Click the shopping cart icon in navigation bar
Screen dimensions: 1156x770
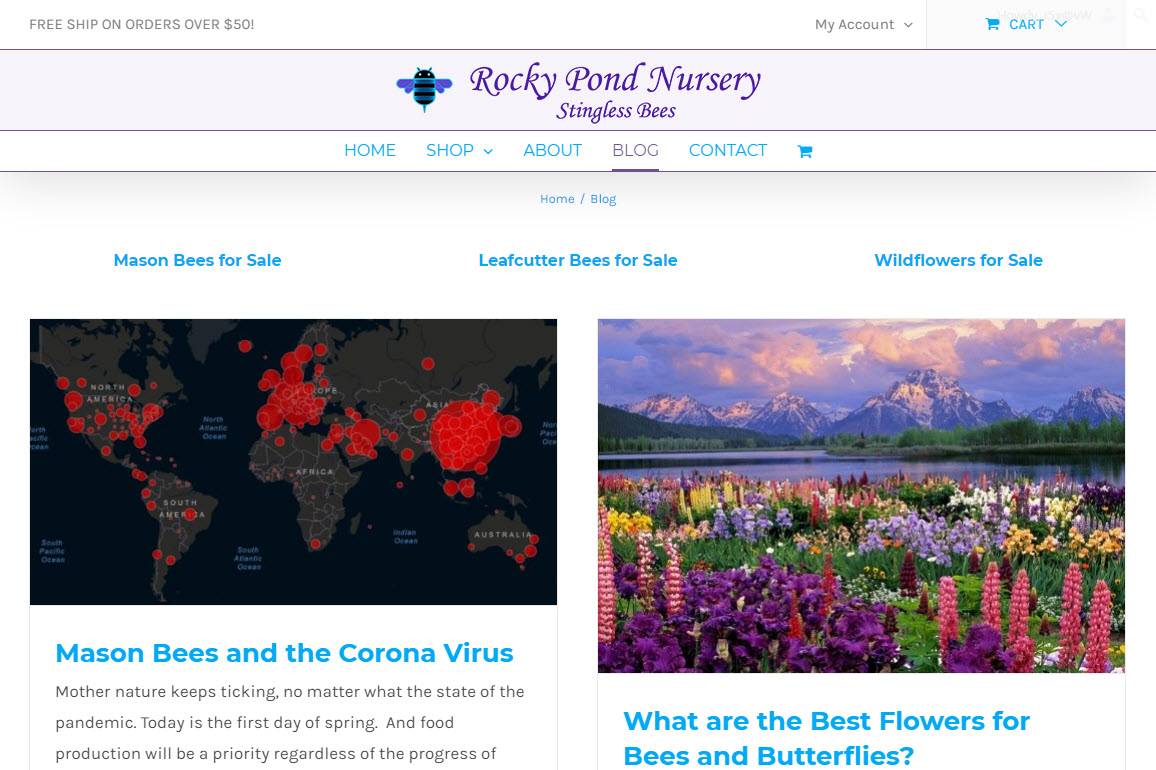pos(804,151)
